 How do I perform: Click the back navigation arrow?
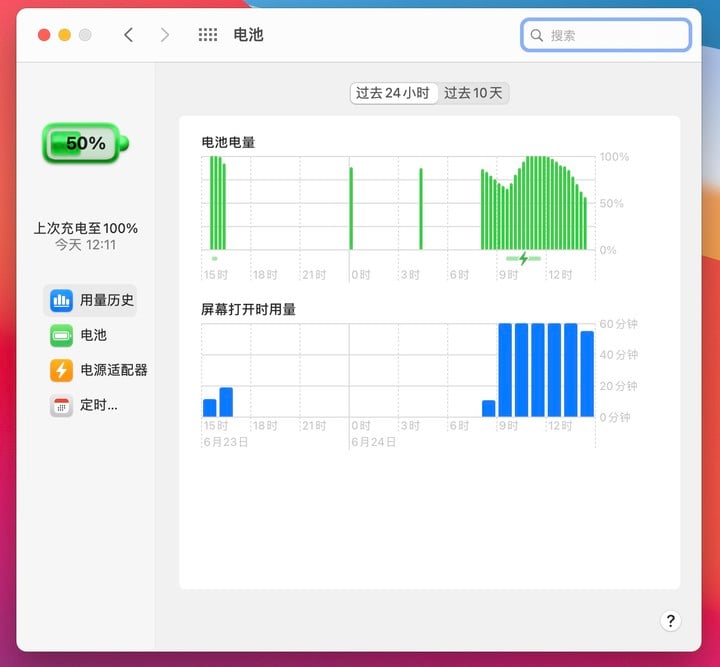point(128,35)
